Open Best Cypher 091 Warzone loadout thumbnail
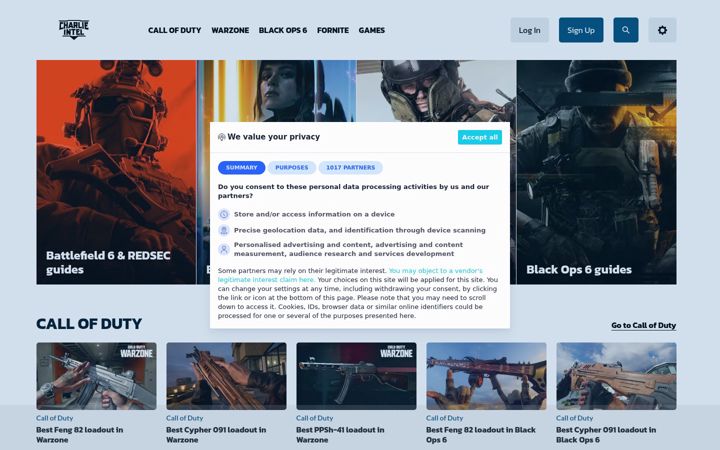Viewport: 720px width, 450px height. click(226, 376)
